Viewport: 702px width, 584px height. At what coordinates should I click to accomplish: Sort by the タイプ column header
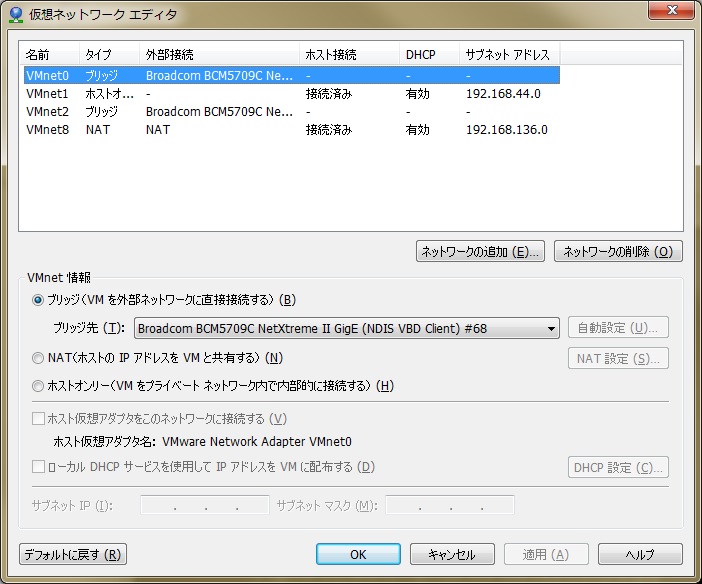pyautogui.click(x=109, y=55)
